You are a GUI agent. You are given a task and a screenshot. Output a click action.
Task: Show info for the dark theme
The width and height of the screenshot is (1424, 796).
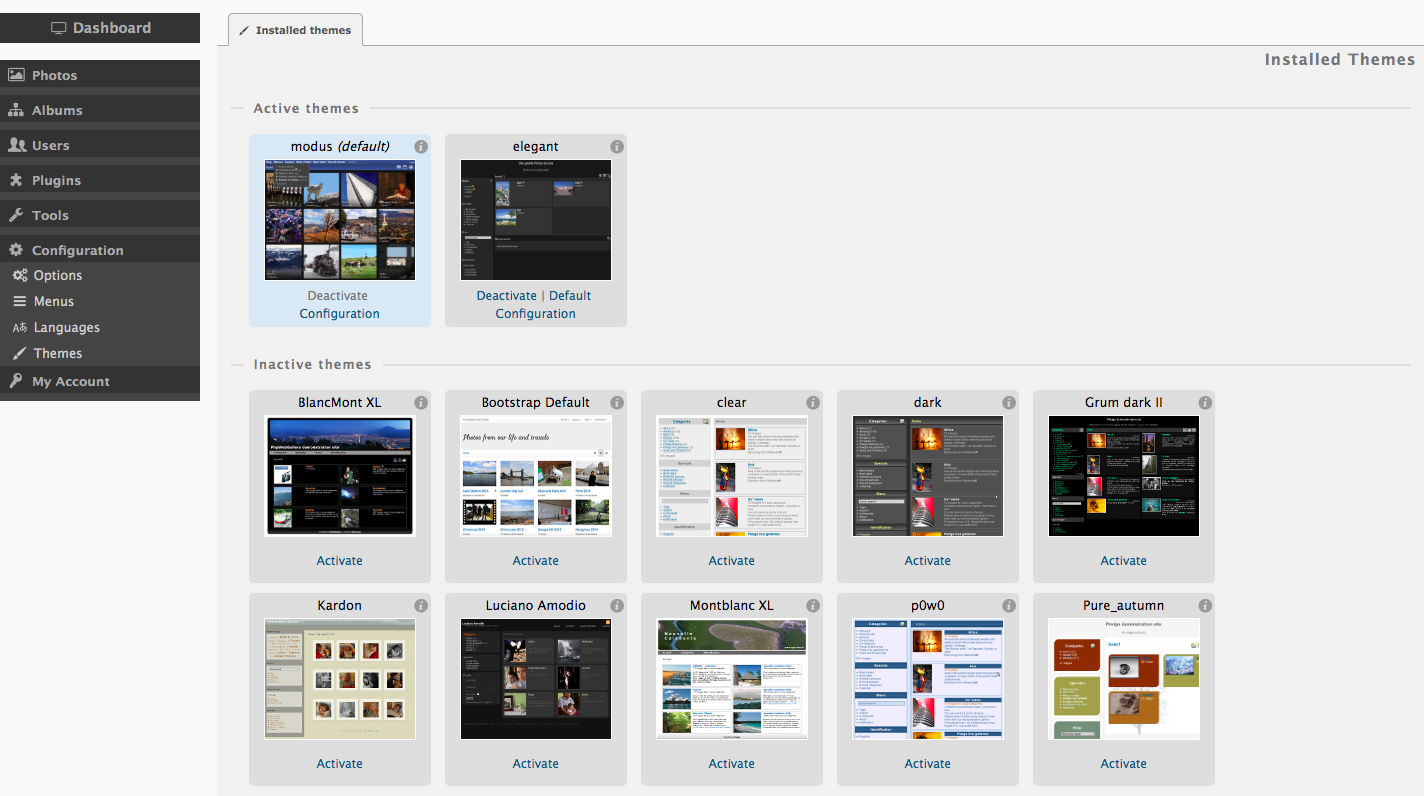(x=1009, y=402)
